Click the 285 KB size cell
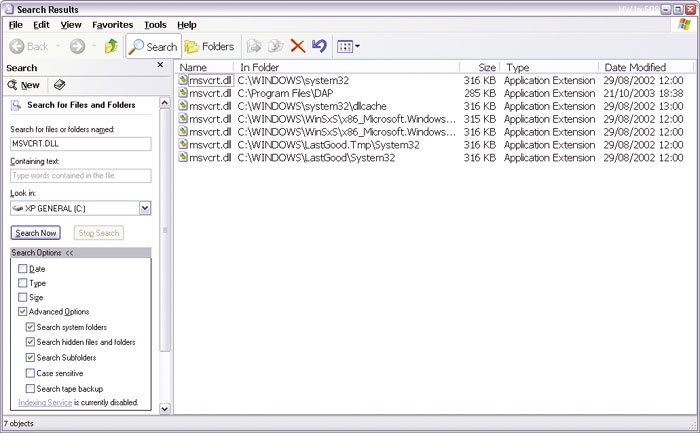This screenshot has width=700, height=433. coord(480,93)
